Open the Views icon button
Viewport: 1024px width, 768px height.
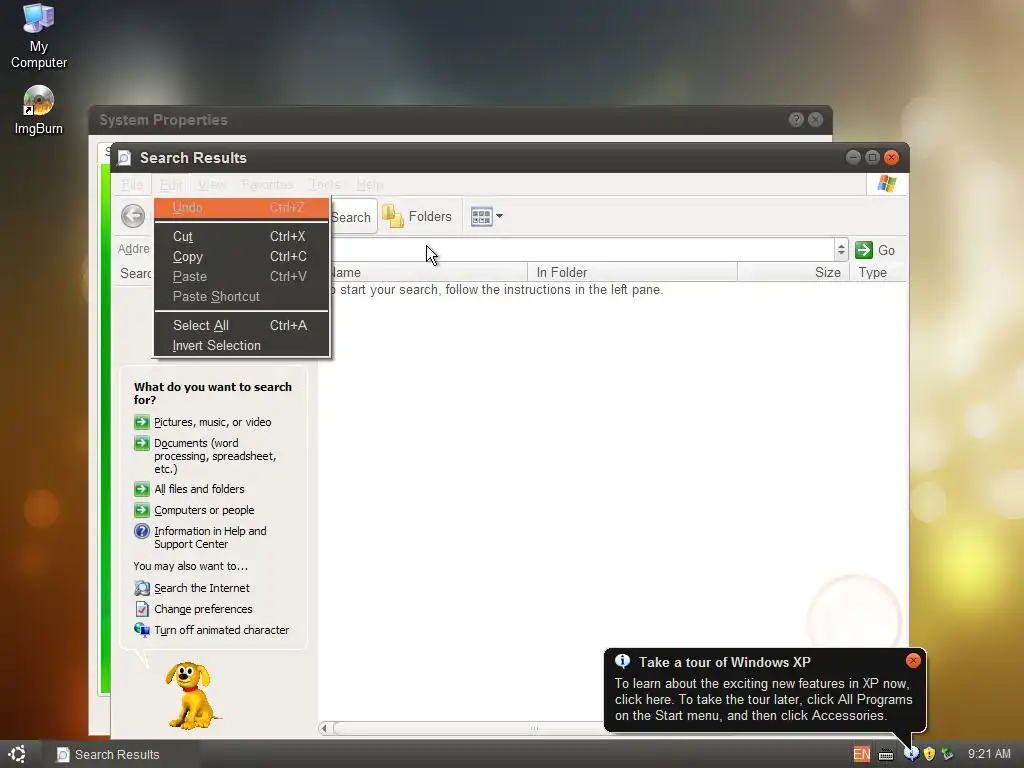click(481, 217)
